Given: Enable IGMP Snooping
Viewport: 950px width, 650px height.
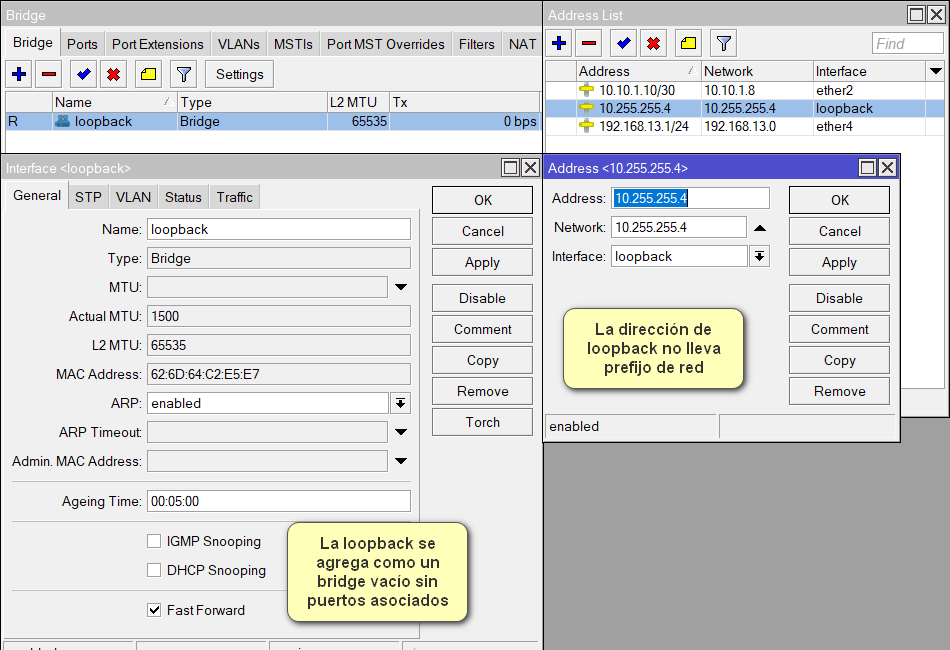Looking at the screenshot, I should tap(154, 541).
